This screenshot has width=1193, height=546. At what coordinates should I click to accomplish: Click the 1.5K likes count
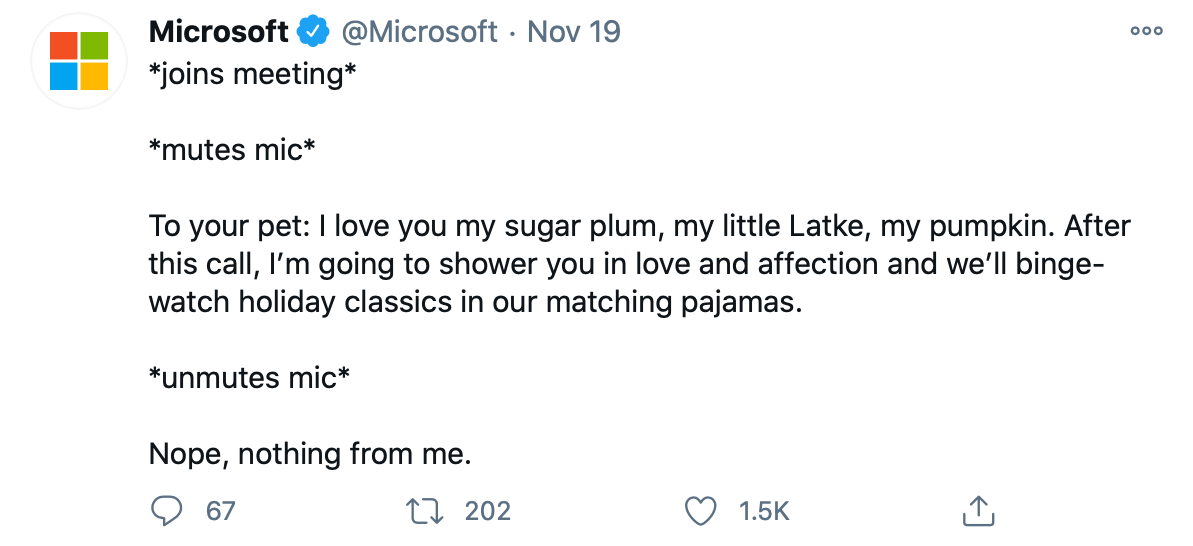pyautogui.click(x=764, y=511)
